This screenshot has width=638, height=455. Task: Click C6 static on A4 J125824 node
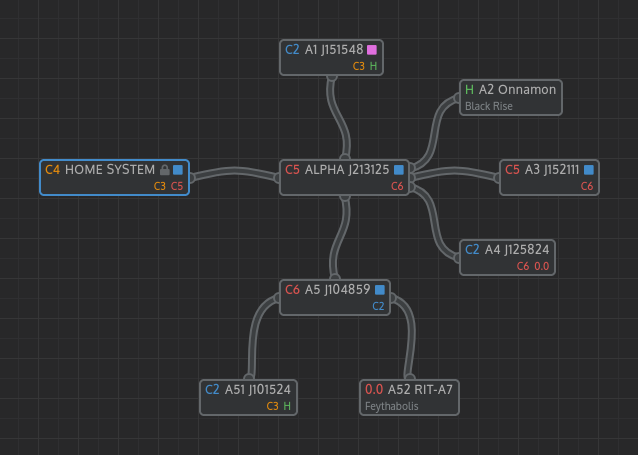coord(523,266)
